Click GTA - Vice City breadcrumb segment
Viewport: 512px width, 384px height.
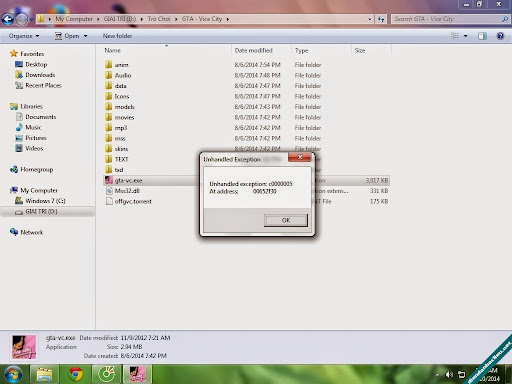tap(202, 19)
